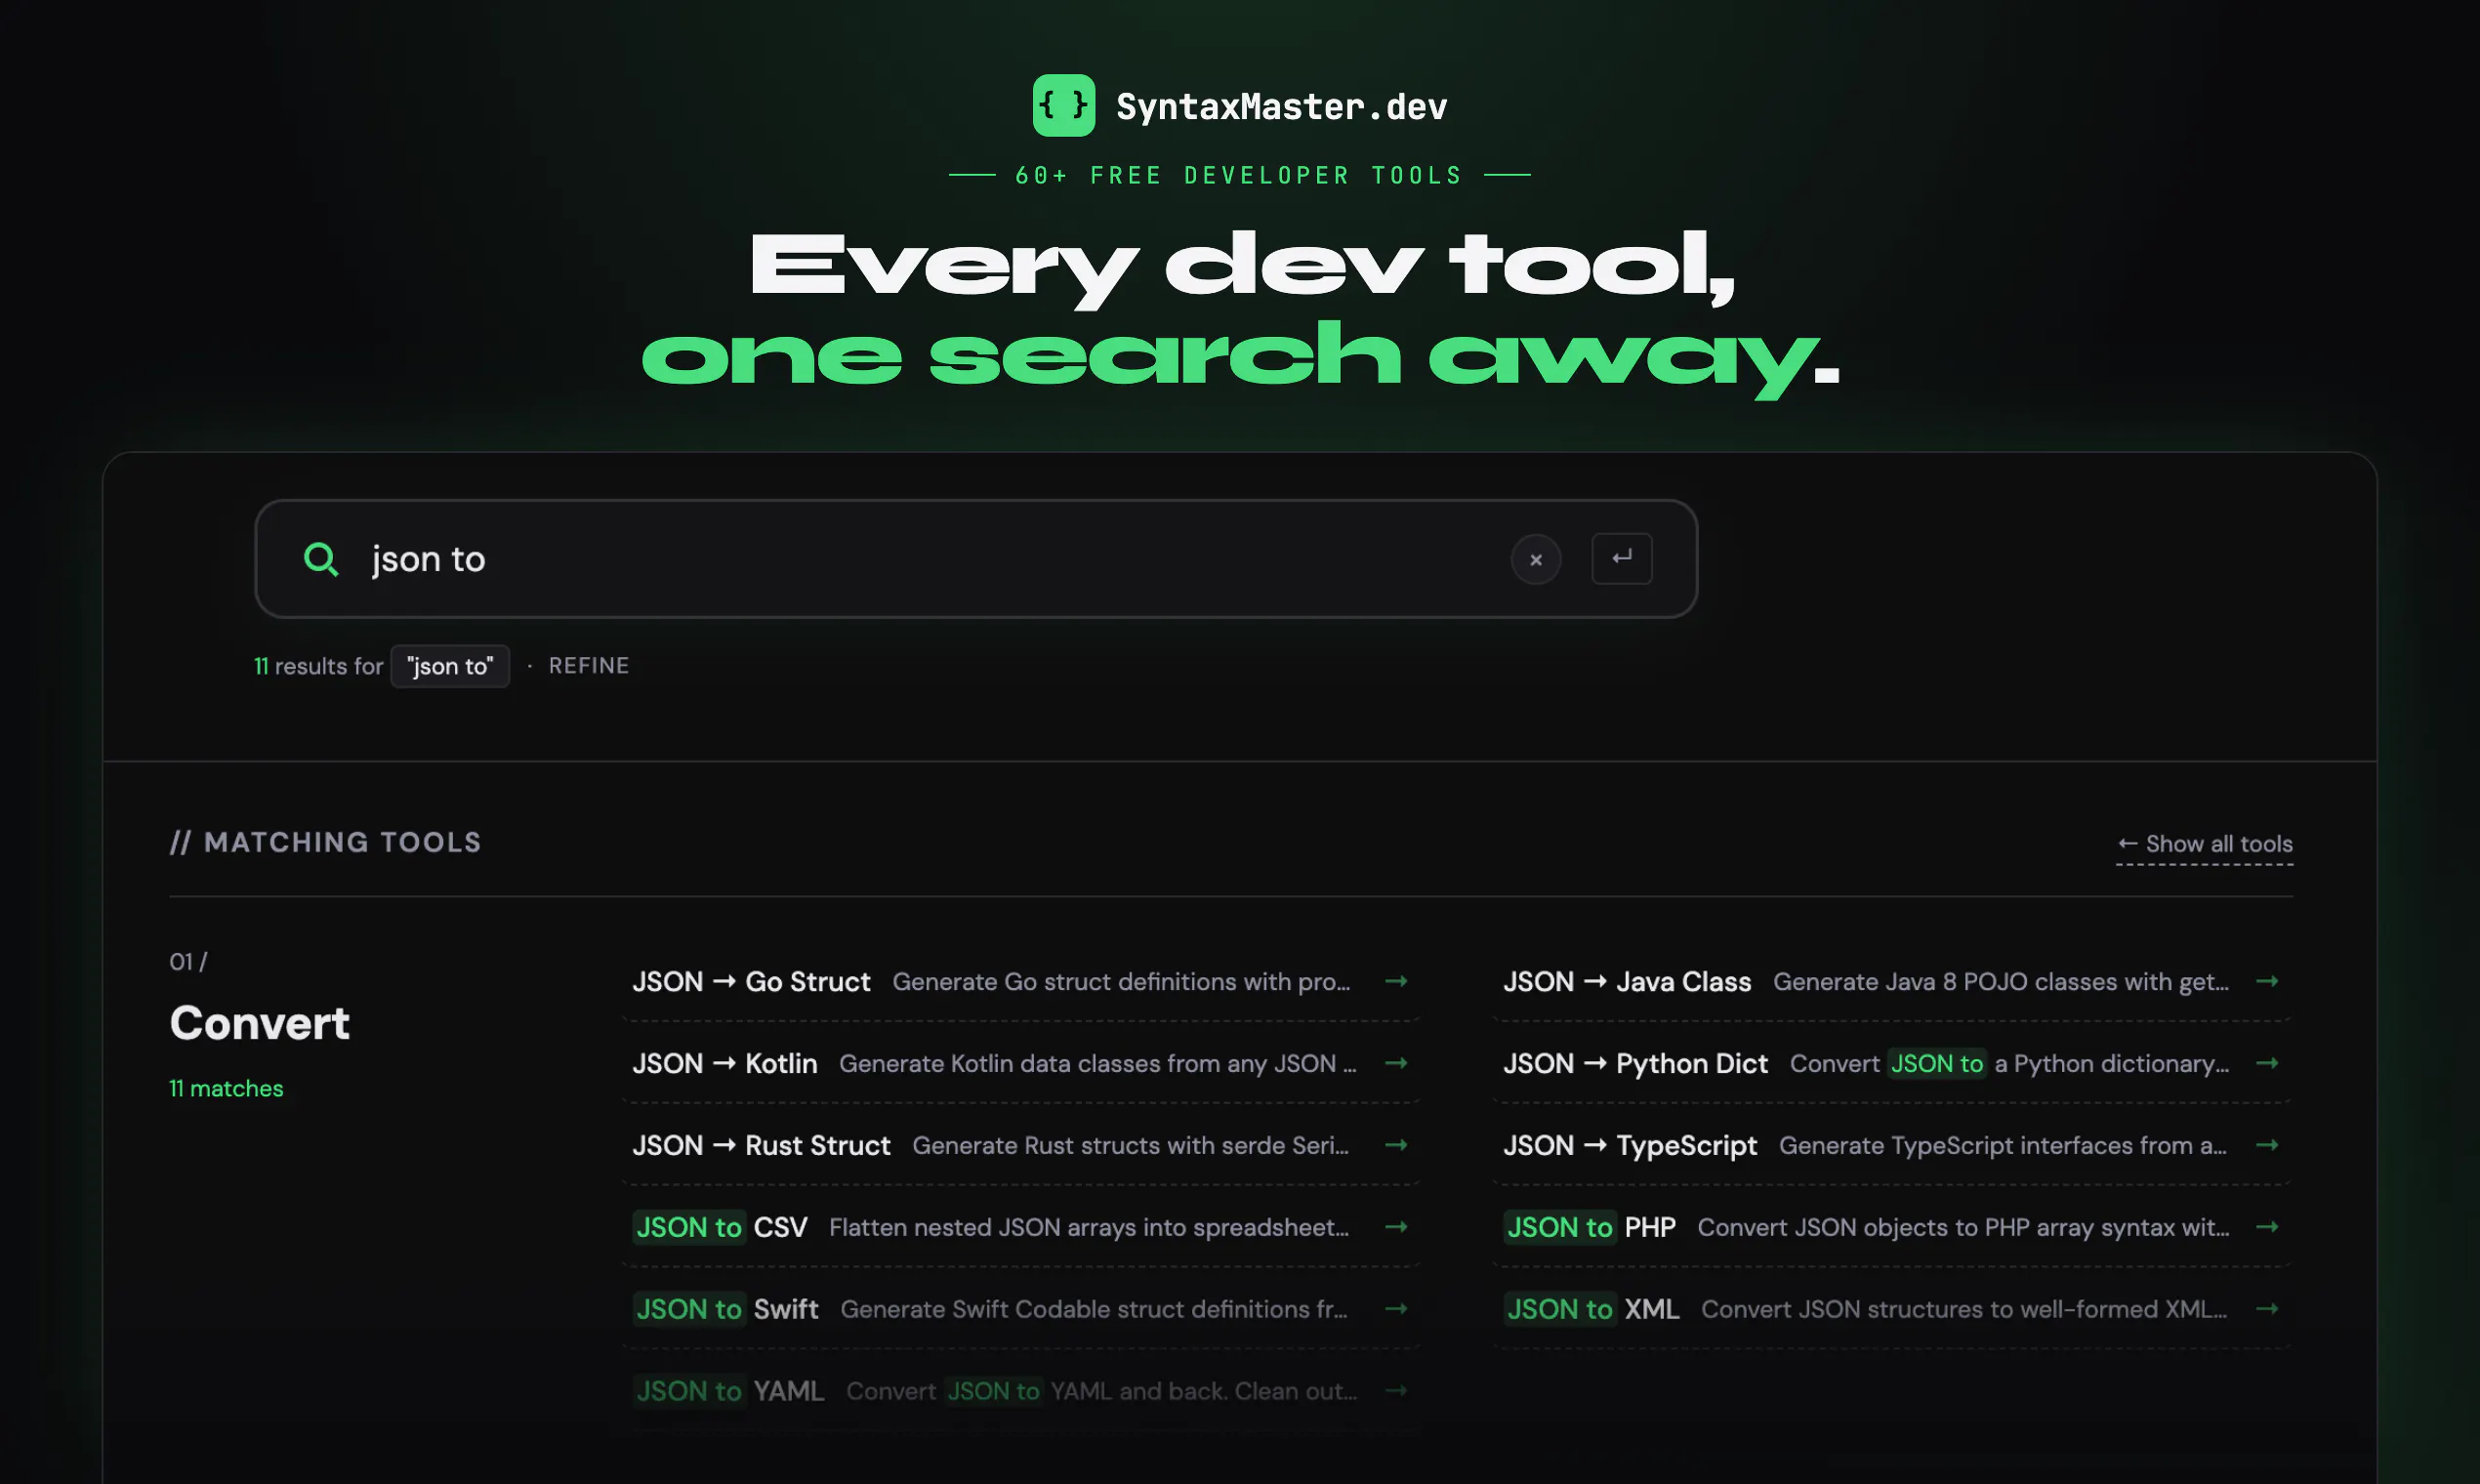
Task: Click the arrow icon on CSV row
Action: point(1396,1227)
